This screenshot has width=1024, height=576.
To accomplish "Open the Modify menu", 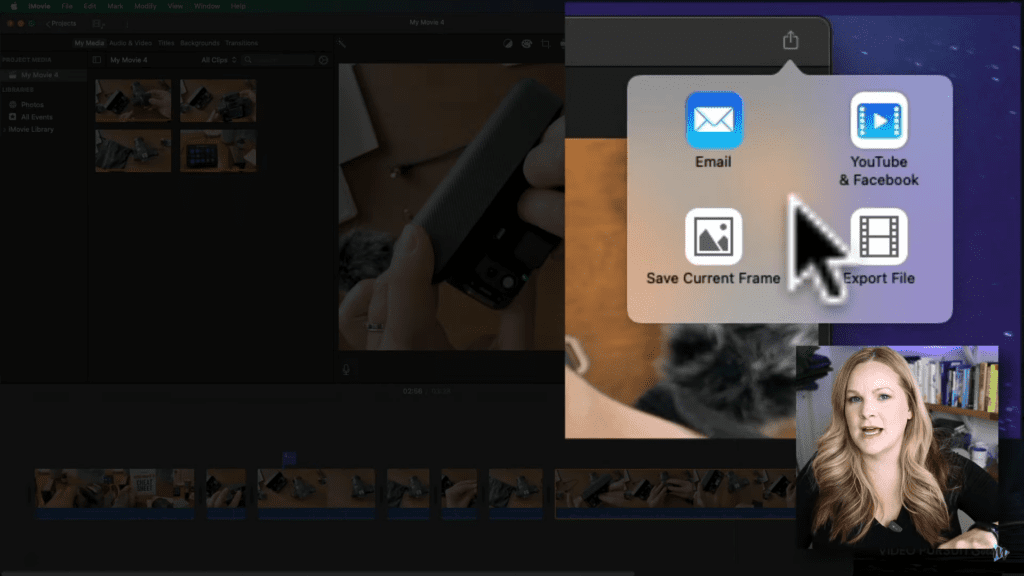I will [145, 6].
